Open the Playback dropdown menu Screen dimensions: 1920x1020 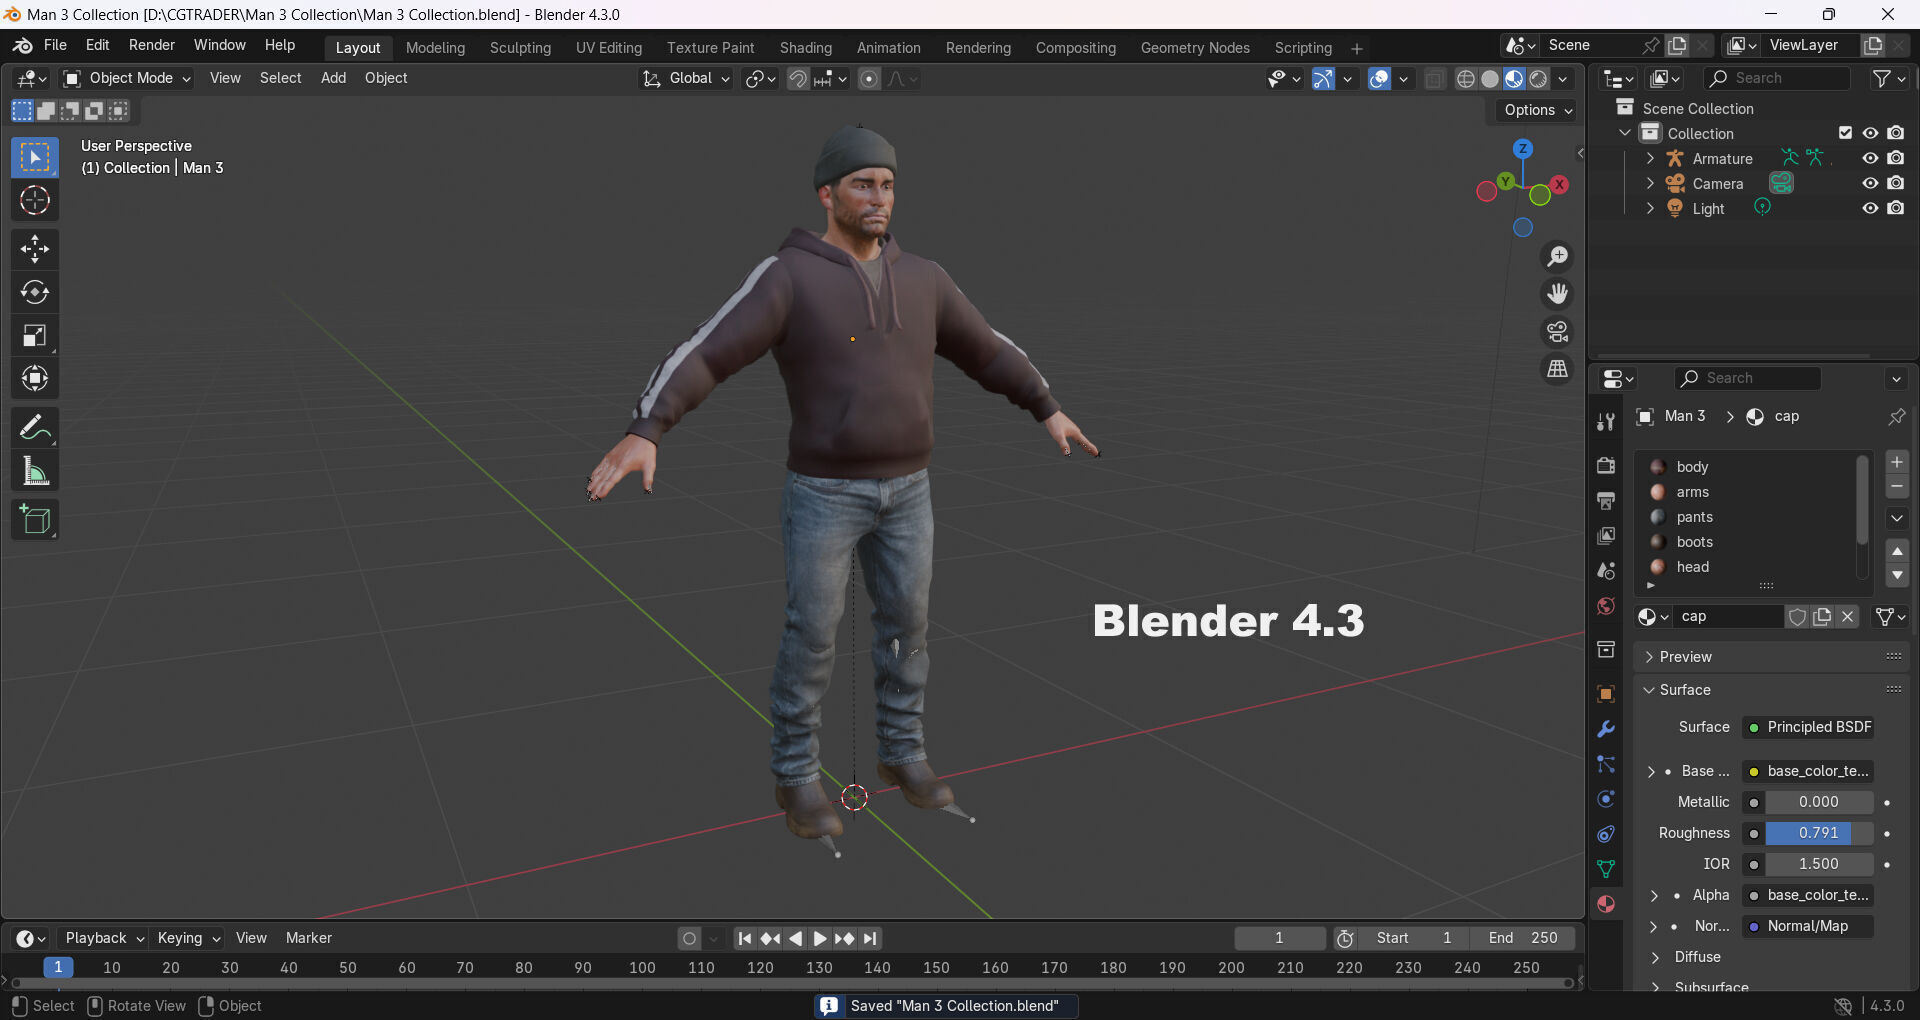tap(104, 938)
